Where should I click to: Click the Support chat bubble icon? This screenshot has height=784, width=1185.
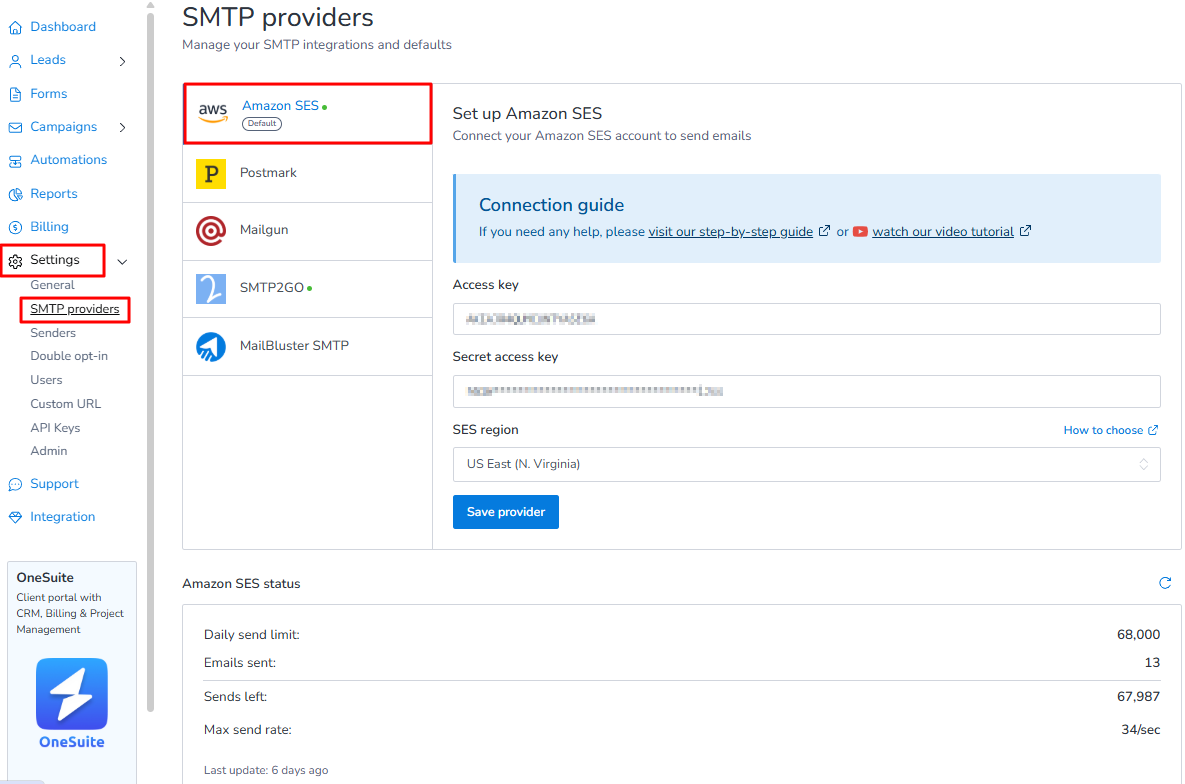pos(15,485)
